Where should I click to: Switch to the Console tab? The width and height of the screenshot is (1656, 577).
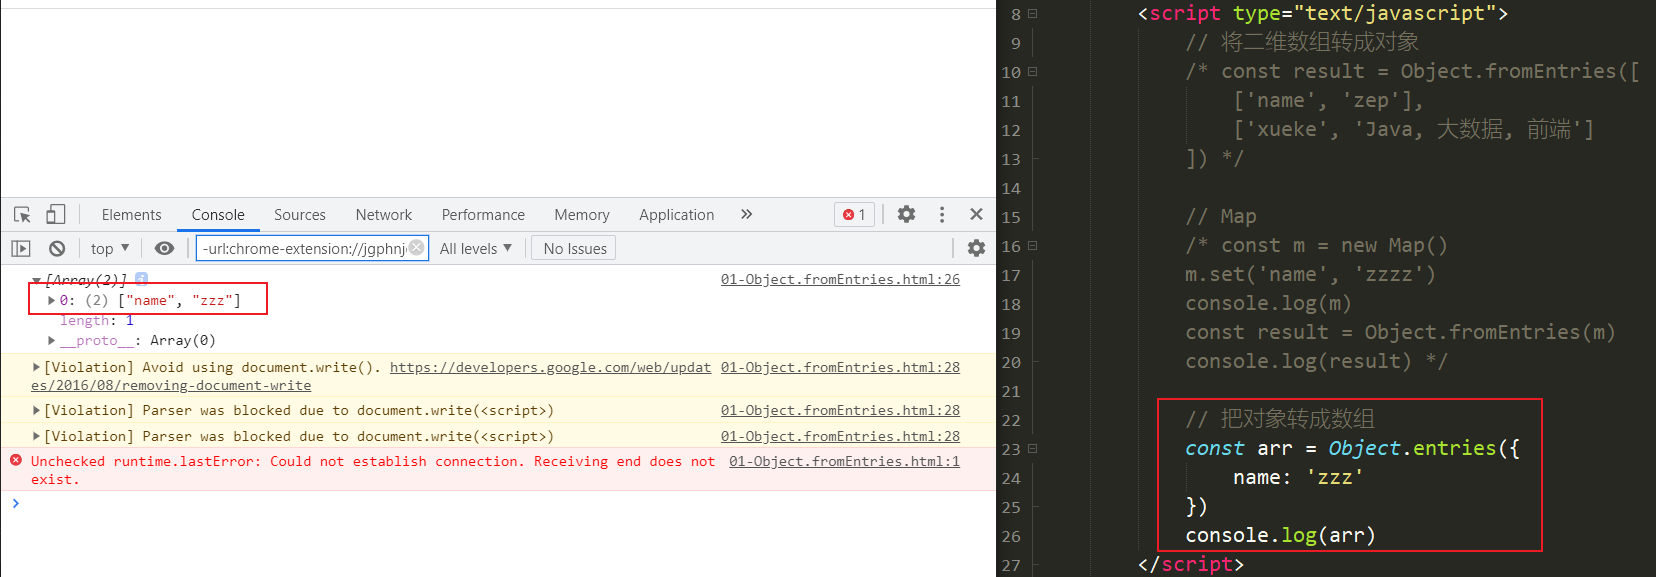(x=218, y=214)
